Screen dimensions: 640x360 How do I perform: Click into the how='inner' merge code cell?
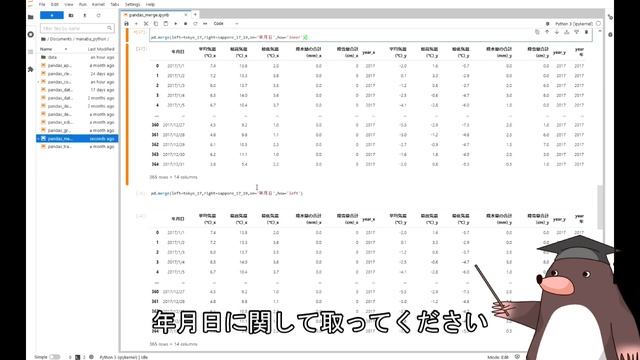[x=371, y=37]
